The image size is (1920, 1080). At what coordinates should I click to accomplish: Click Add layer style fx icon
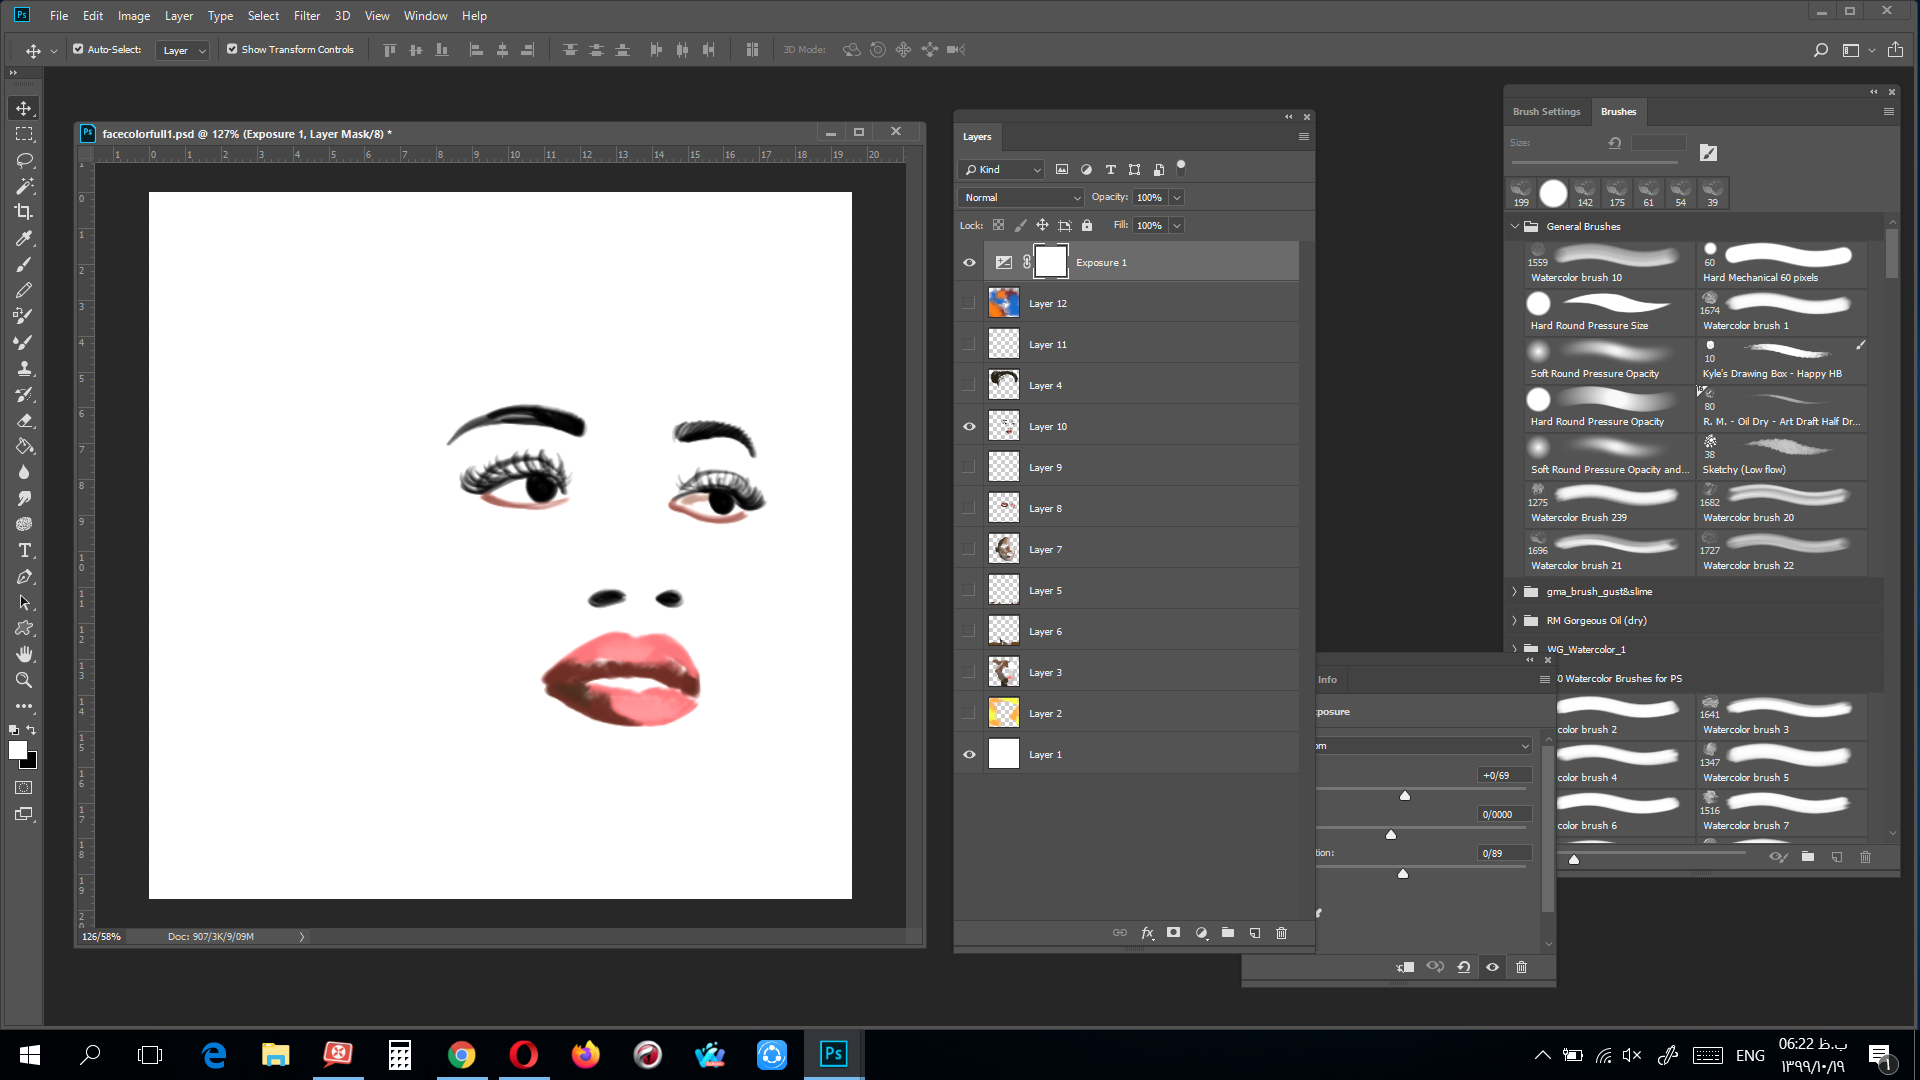[1147, 933]
